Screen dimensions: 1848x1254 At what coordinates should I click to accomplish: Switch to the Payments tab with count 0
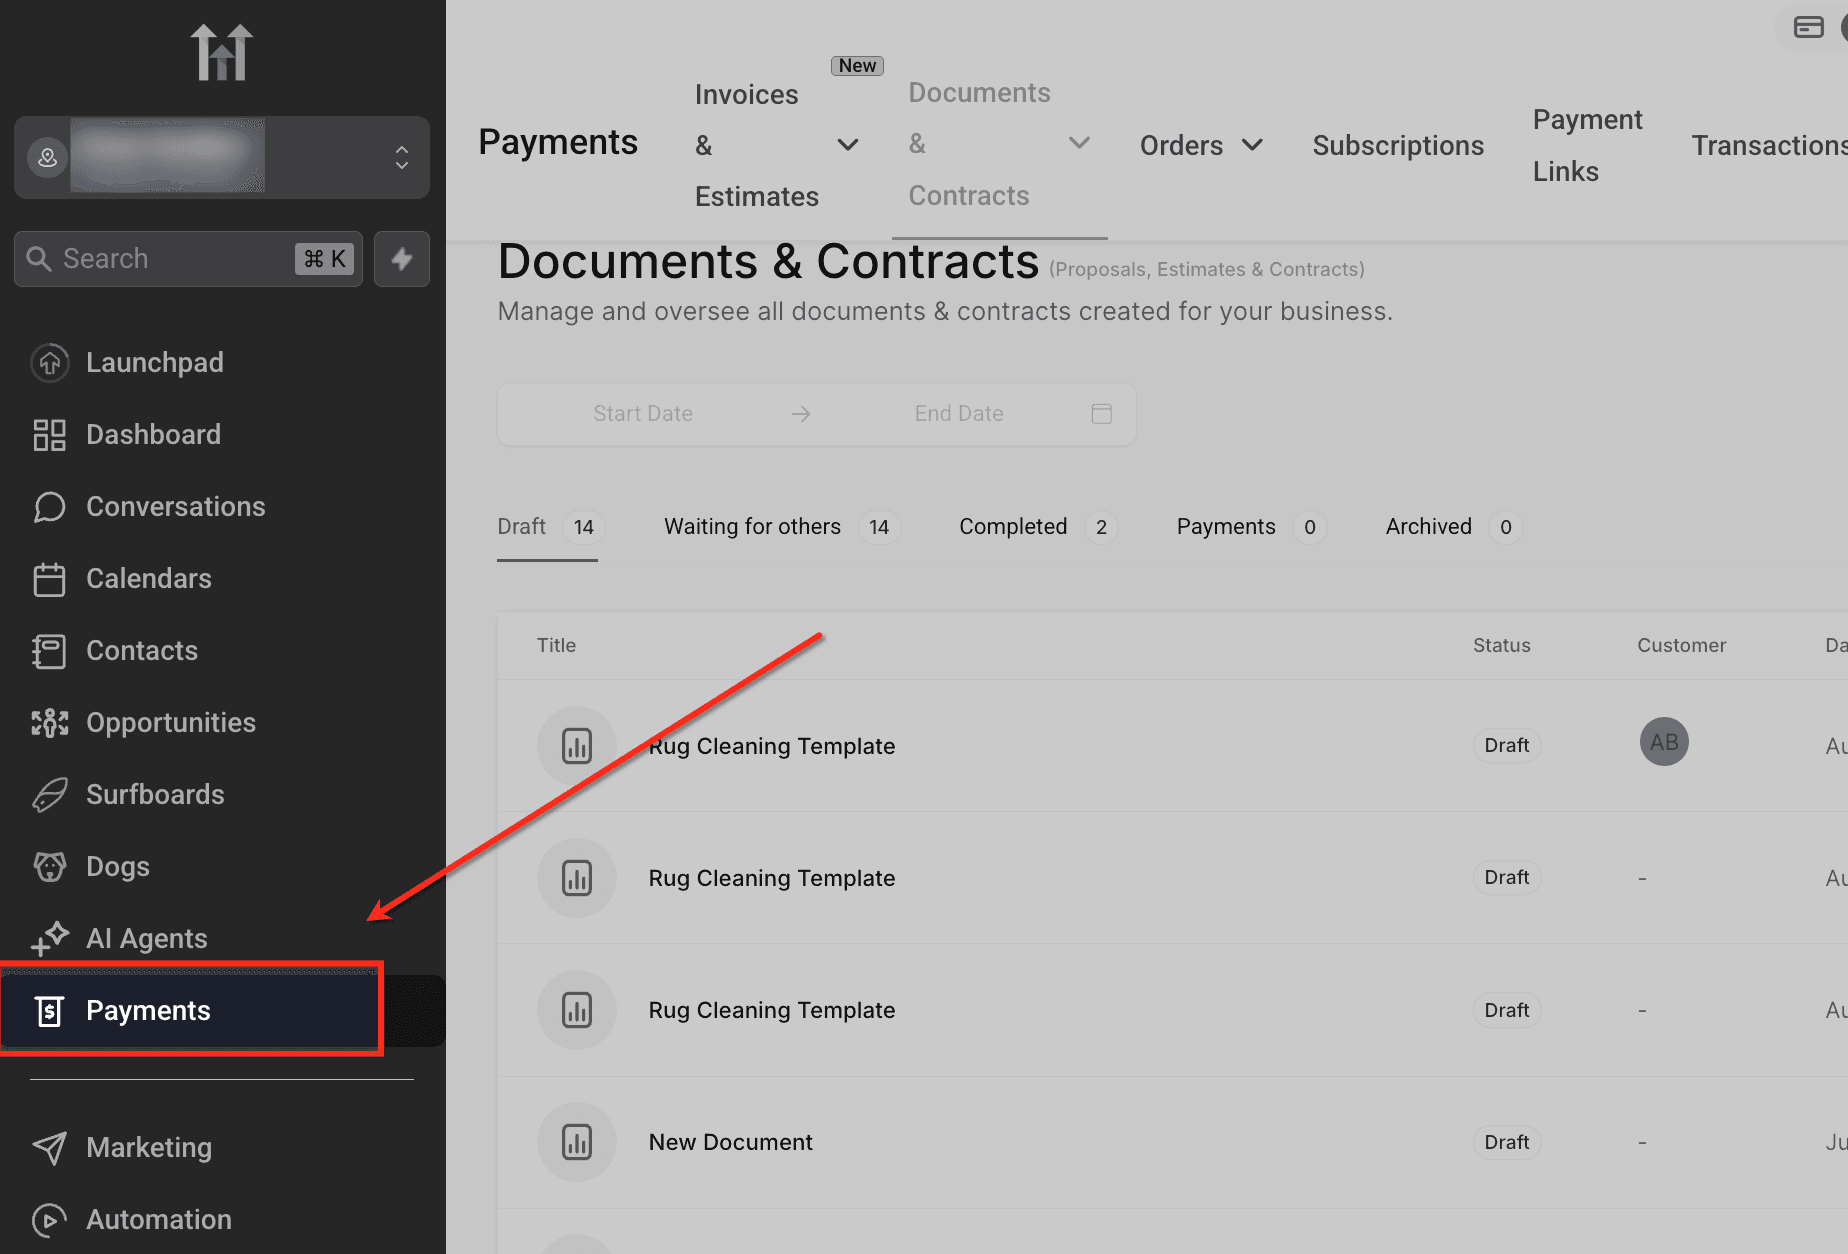[x=1250, y=526]
